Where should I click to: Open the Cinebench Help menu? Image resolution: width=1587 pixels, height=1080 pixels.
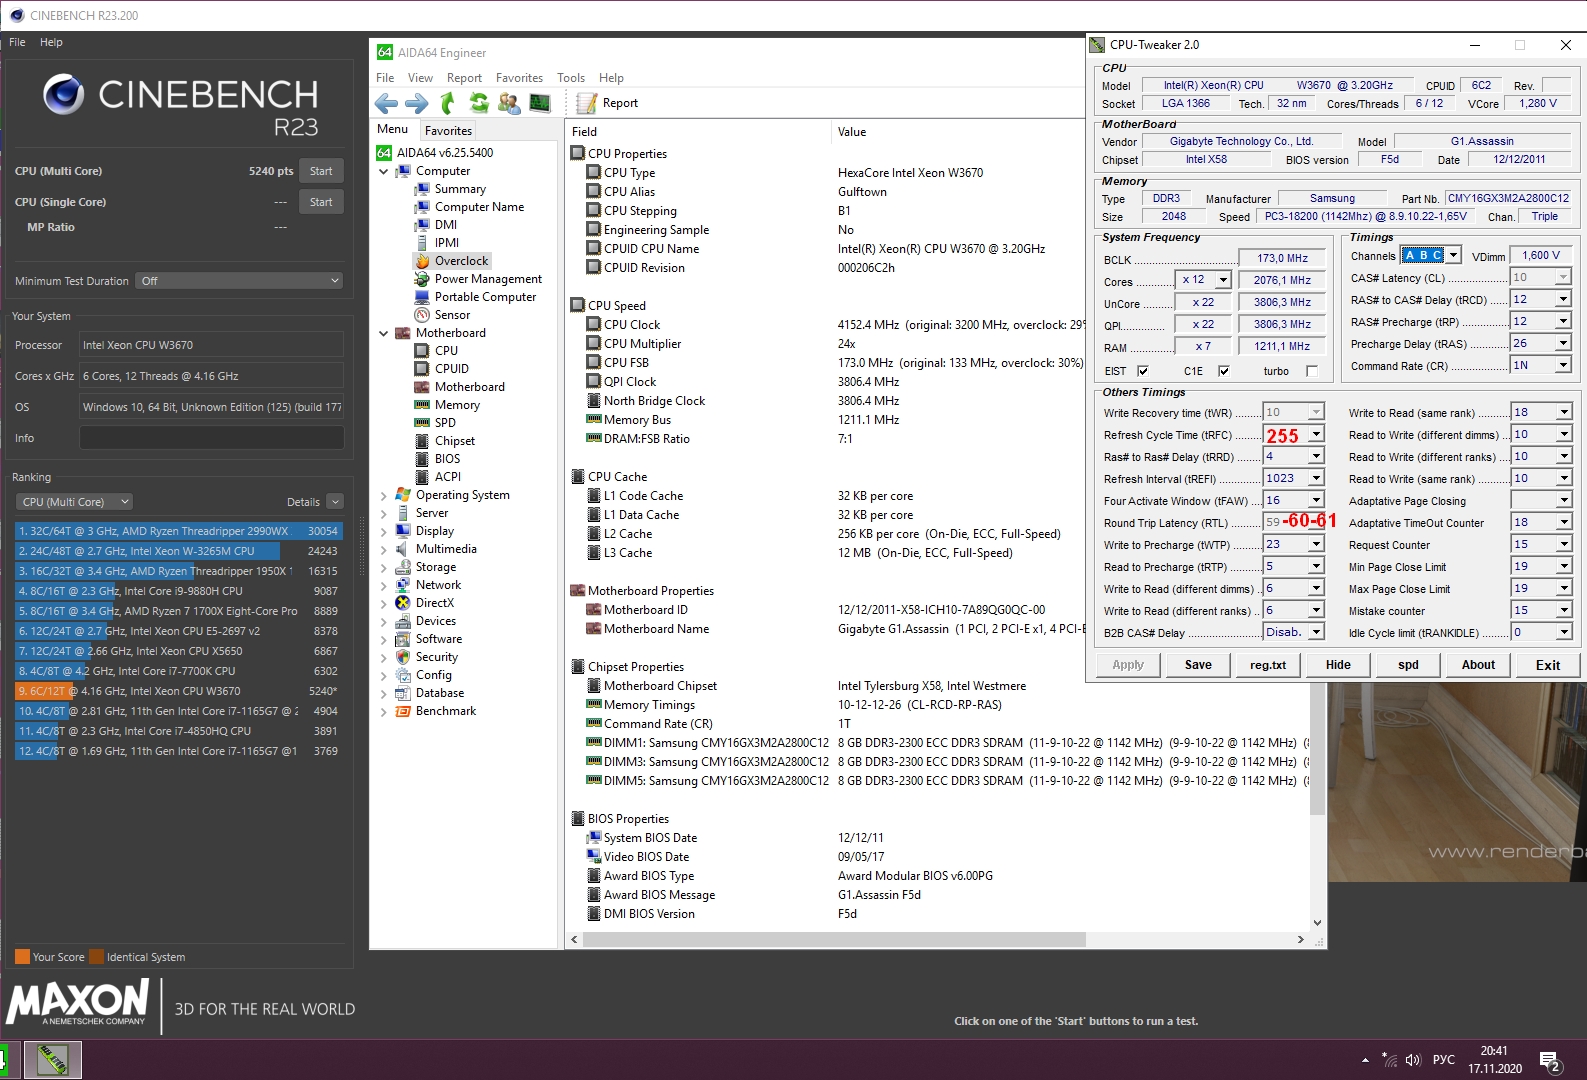pyautogui.click(x=51, y=42)
